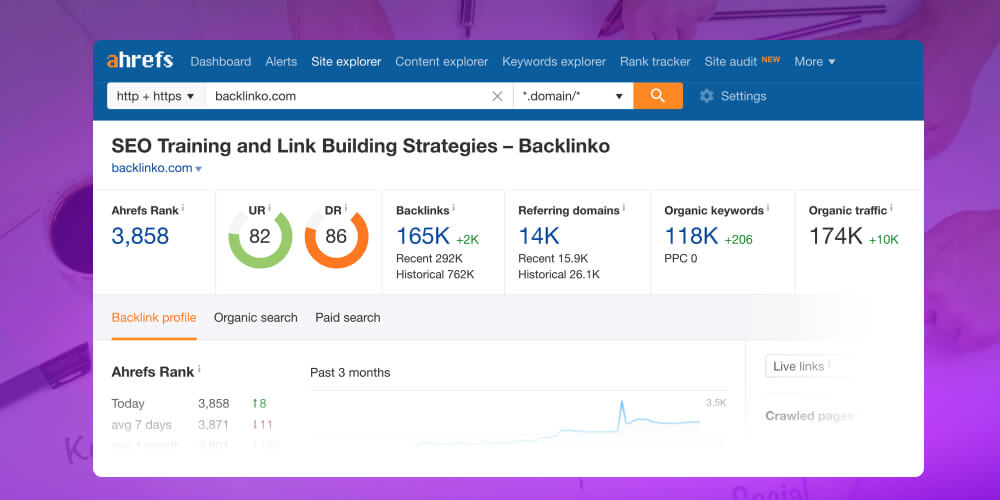
Task: Expand the backlinko.com URL dropdown arrow
Action: click(x=198, y=169)
